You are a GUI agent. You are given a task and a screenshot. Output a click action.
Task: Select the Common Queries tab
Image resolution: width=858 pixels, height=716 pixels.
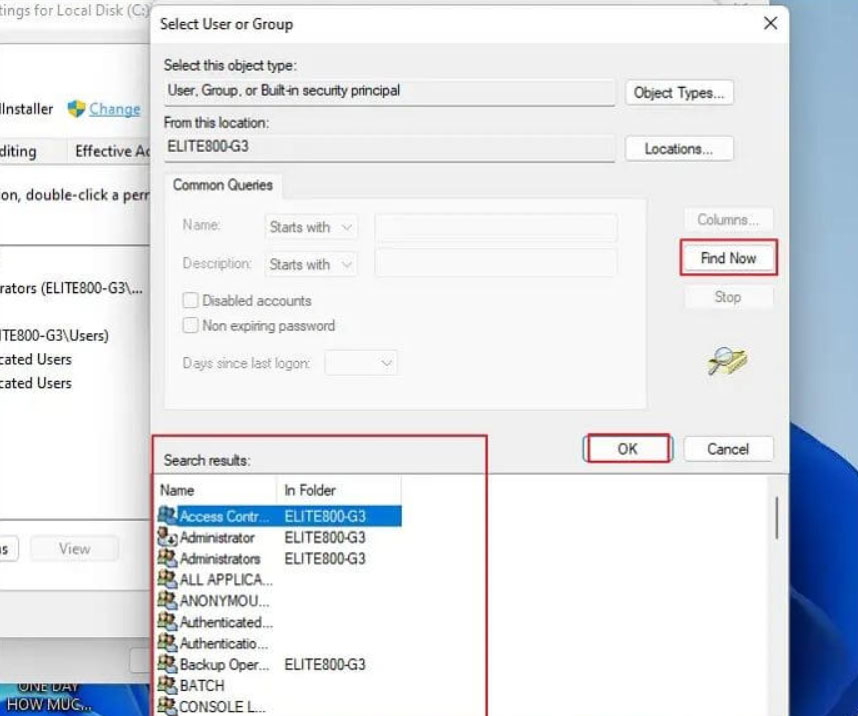point(223,185)
